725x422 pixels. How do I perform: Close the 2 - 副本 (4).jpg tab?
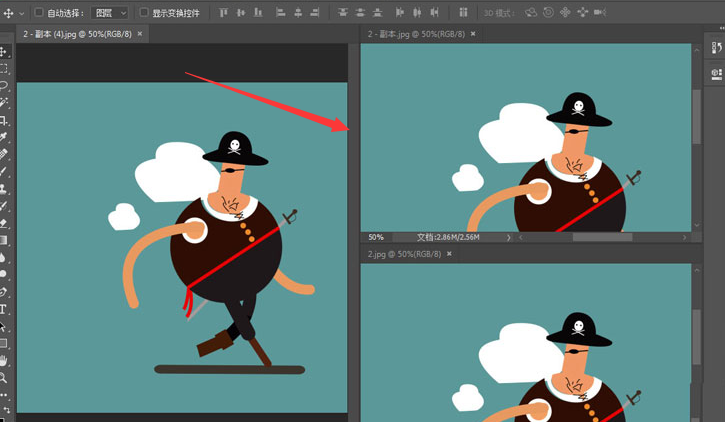pyautogui.click(x=140, y=34)
